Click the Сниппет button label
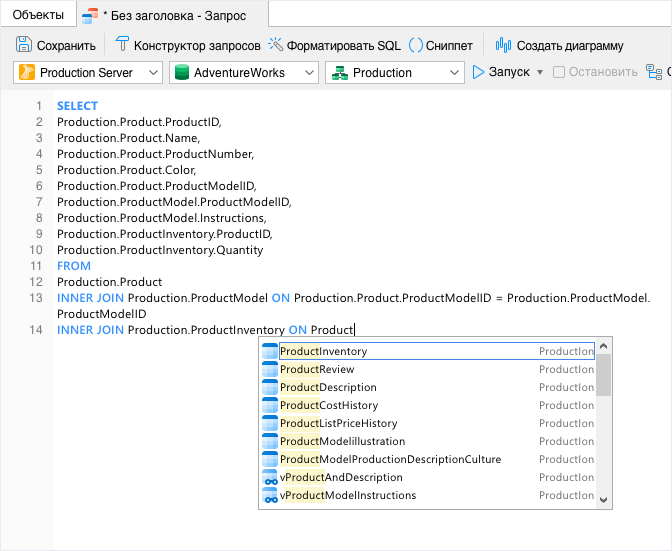Viewport: 672px width, 551px height. coord(449,45)
